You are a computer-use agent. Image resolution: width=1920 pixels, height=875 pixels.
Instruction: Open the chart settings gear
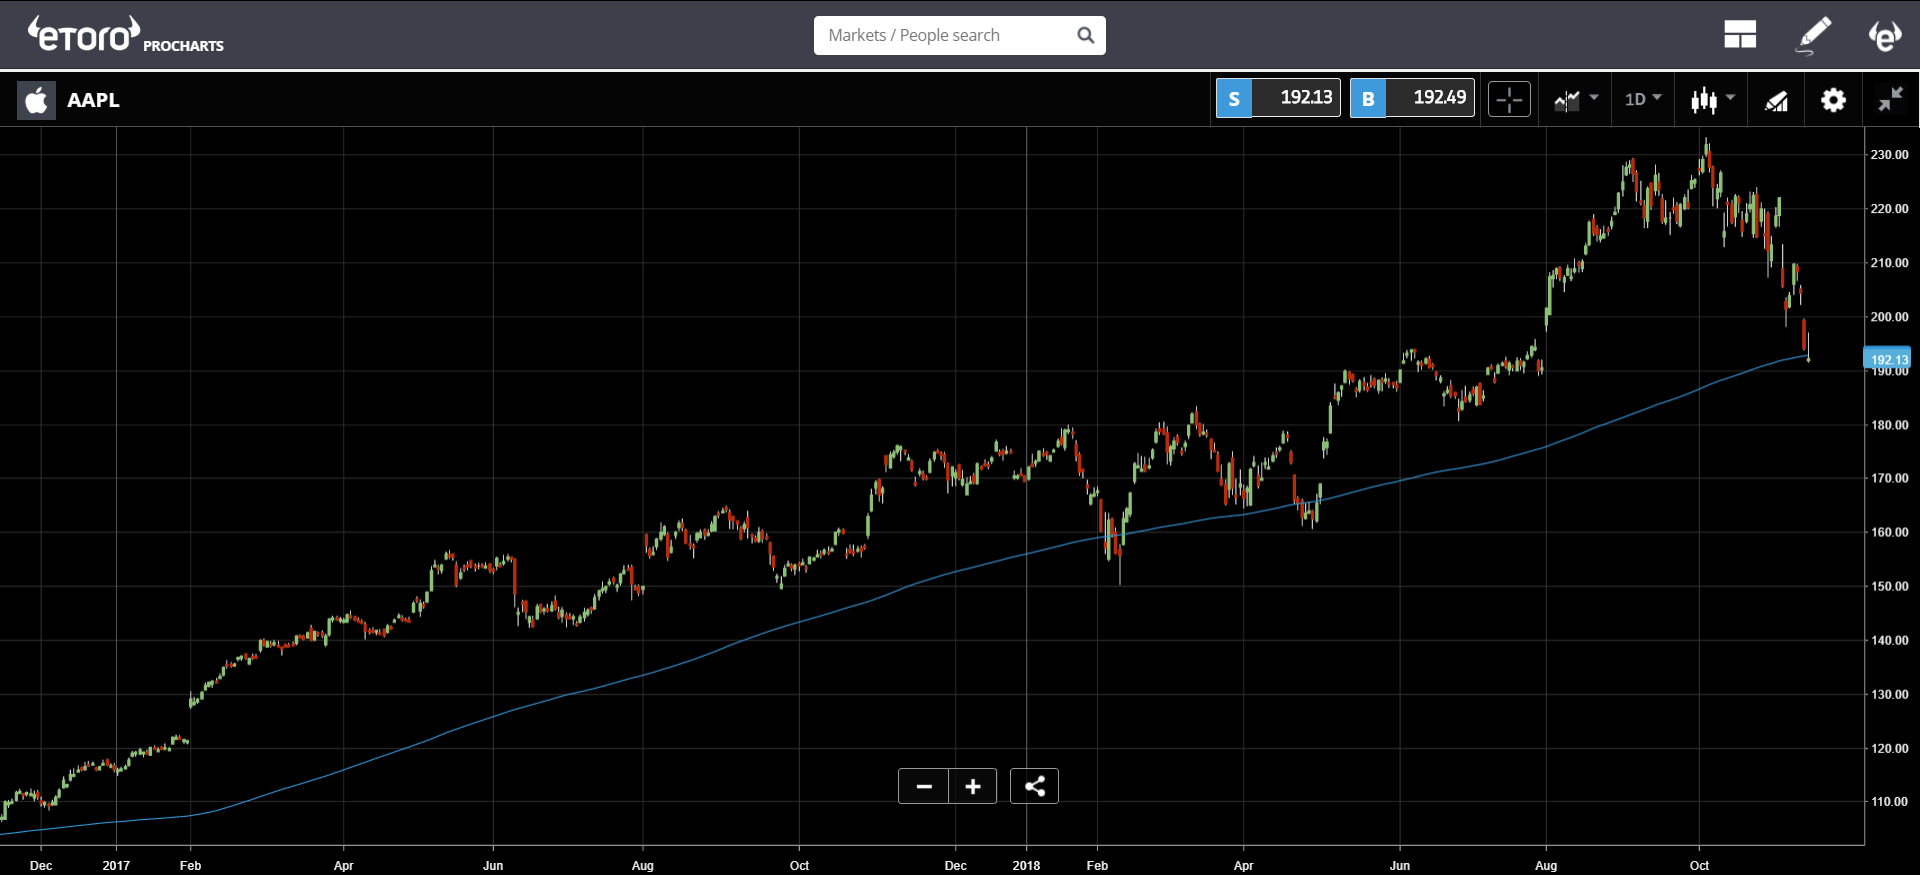click(1833, 99)
